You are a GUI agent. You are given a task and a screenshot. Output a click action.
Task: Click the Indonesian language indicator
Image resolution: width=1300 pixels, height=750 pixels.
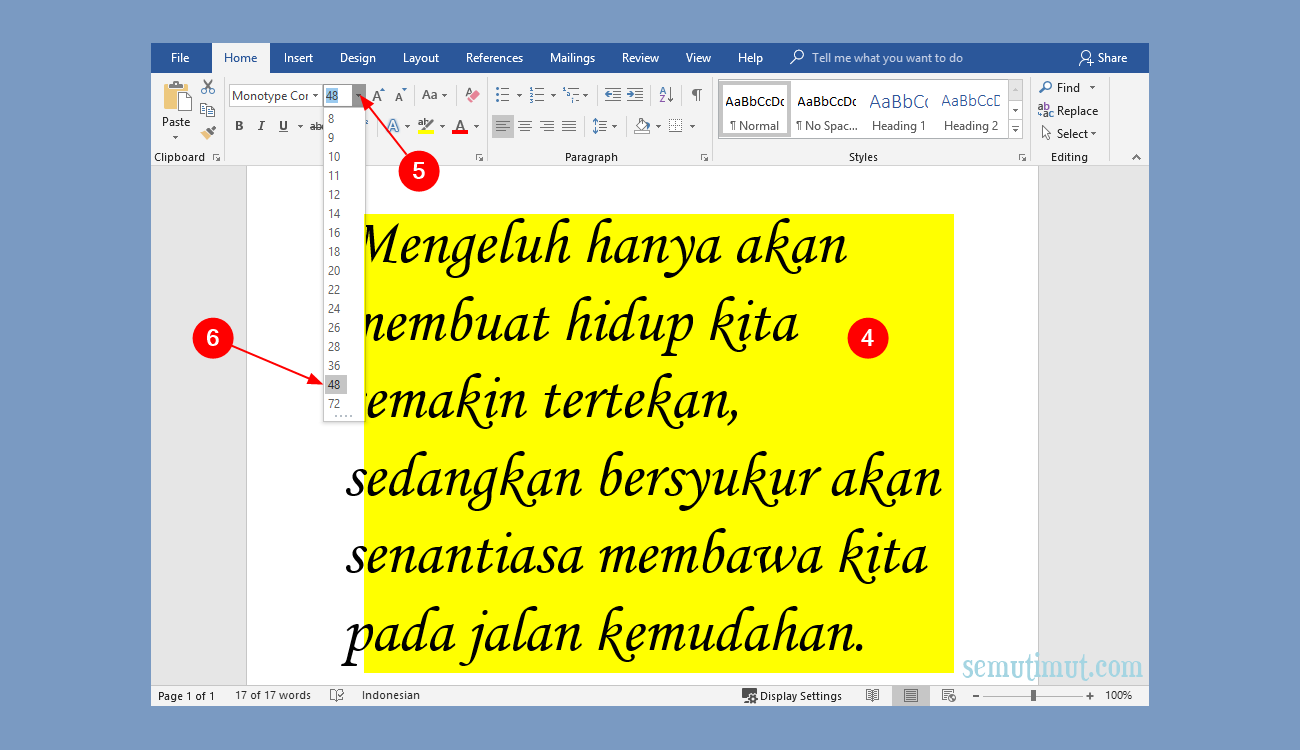[391, 695]
